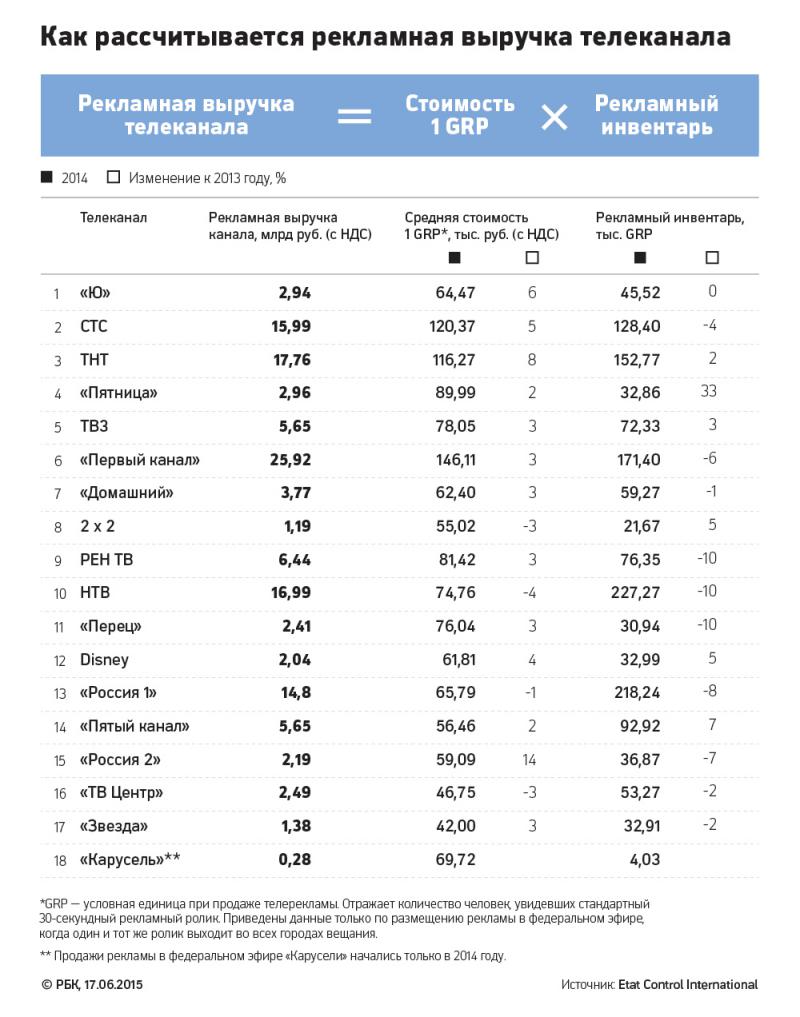The height and width of the screenshot is (1017, 800).
Task: Click empty square under Средняя стоимость column
Action: coord(532,257)
